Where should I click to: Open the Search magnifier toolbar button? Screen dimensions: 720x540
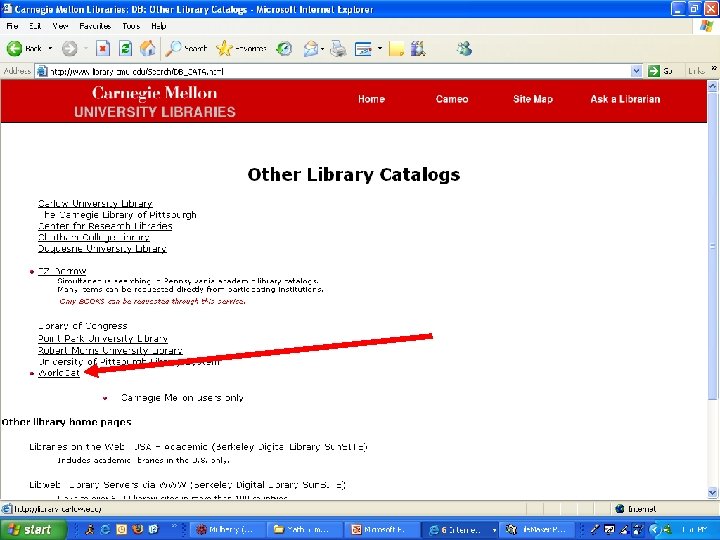click(186, 48)
